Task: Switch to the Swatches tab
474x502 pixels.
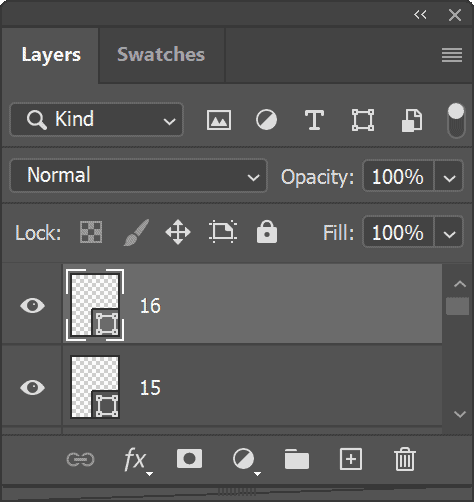Action: coord(161,55)
